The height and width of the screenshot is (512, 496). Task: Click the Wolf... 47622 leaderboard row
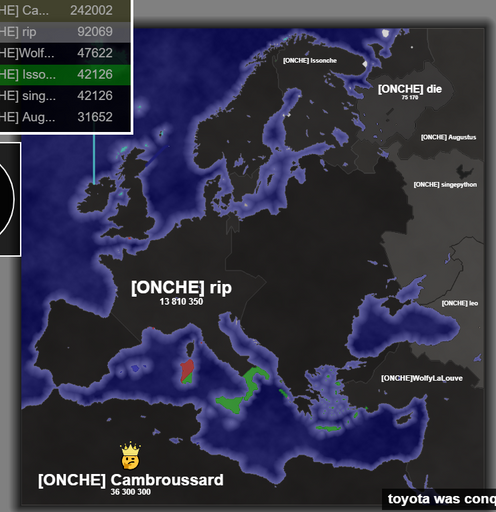tap(65, 53)
